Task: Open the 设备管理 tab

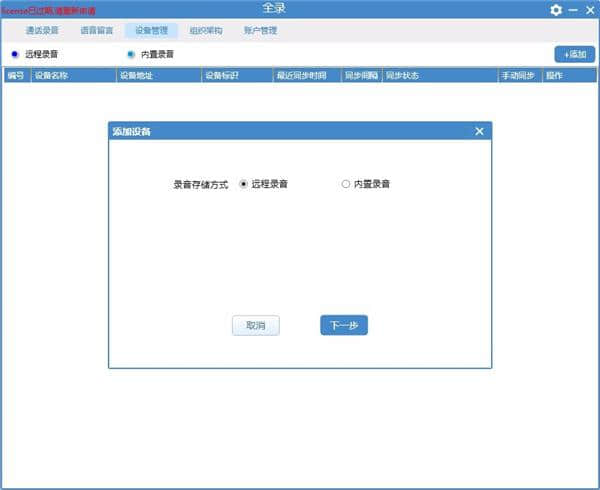Action: (x=152, y=31)
